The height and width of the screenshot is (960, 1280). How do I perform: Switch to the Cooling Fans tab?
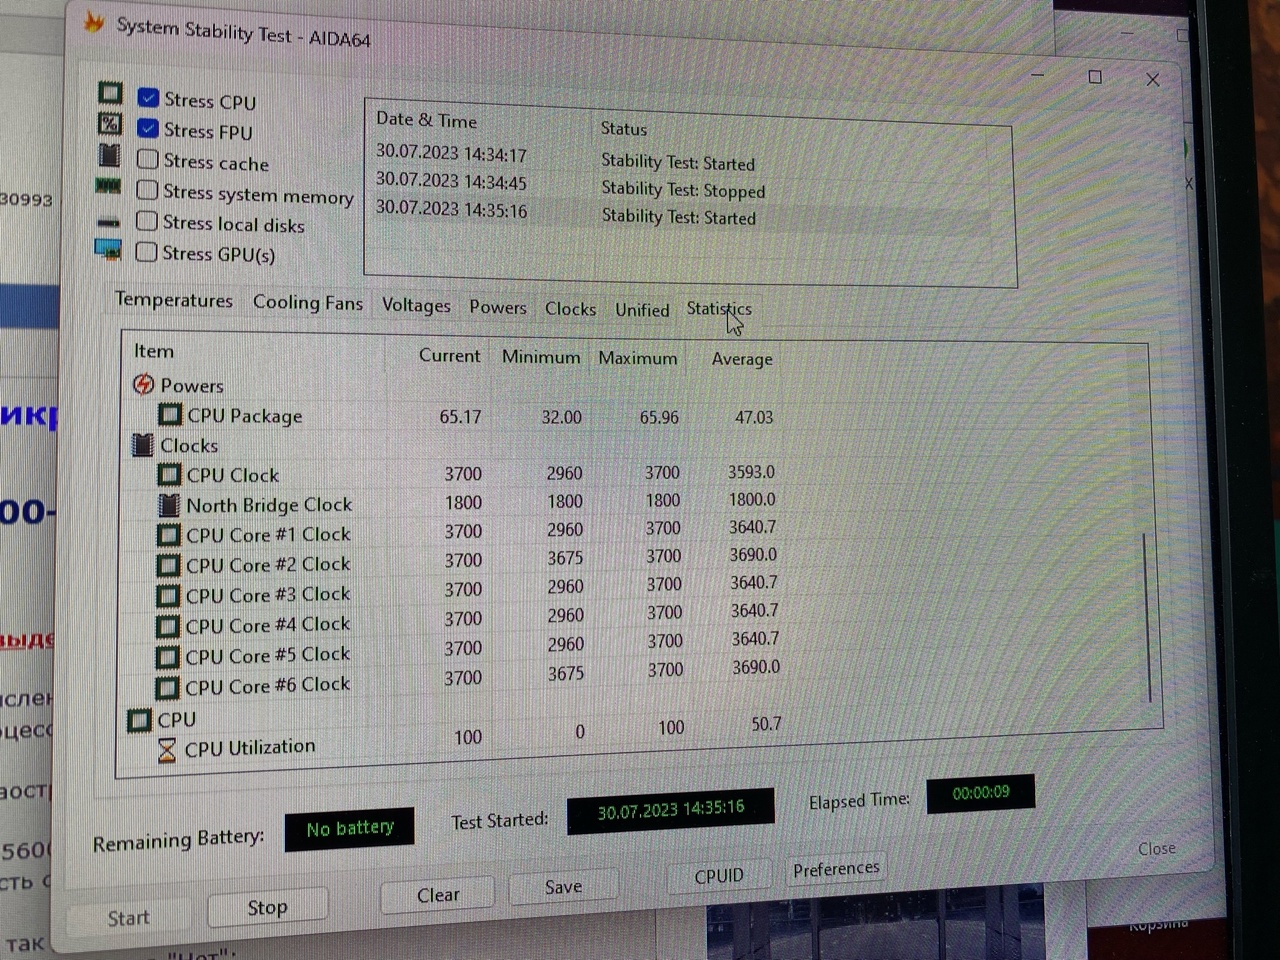[307, 302]
